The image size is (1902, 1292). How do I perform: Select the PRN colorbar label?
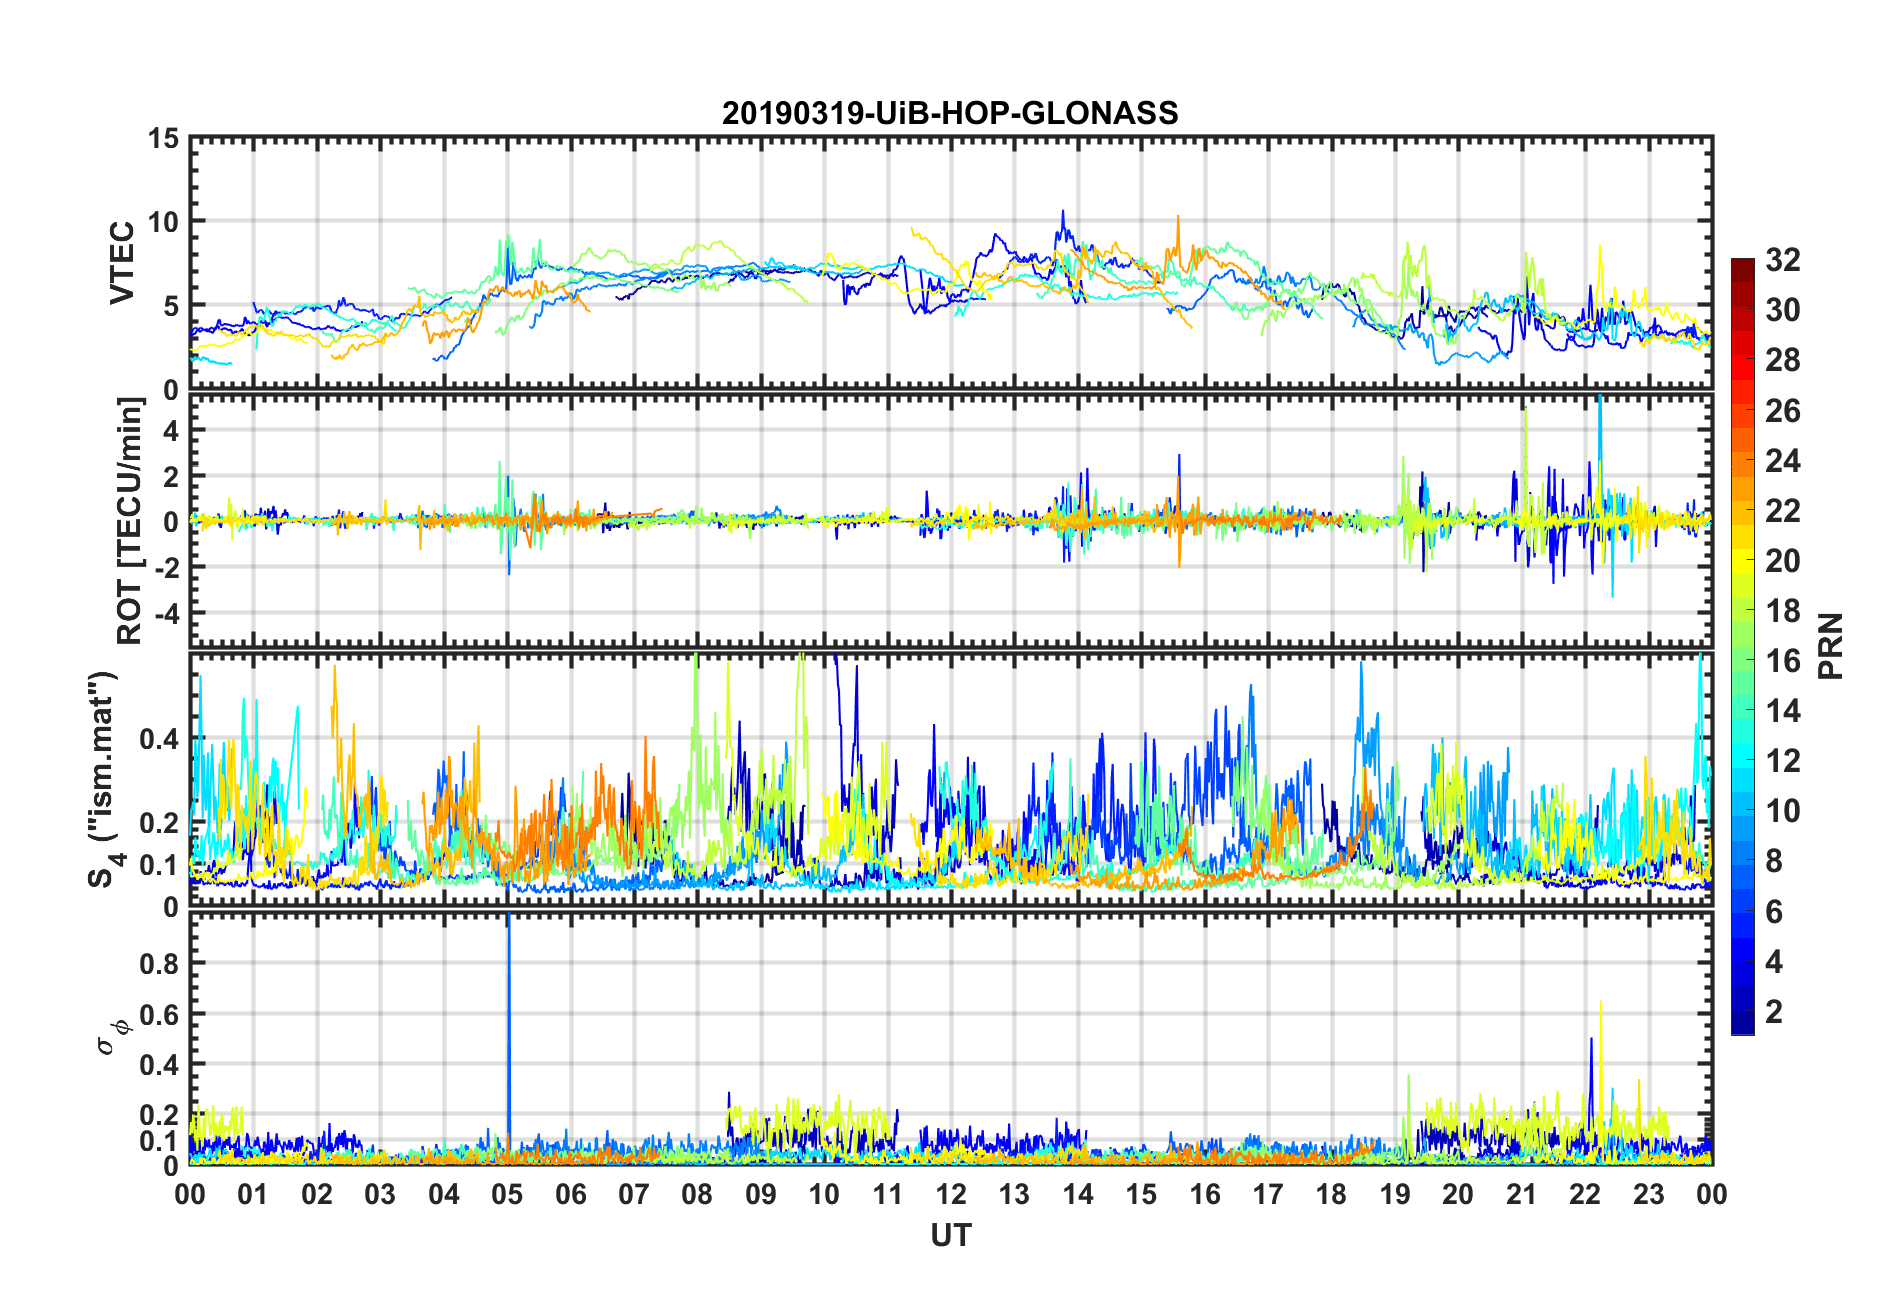pyautogui.click(x=1830, y=646)
